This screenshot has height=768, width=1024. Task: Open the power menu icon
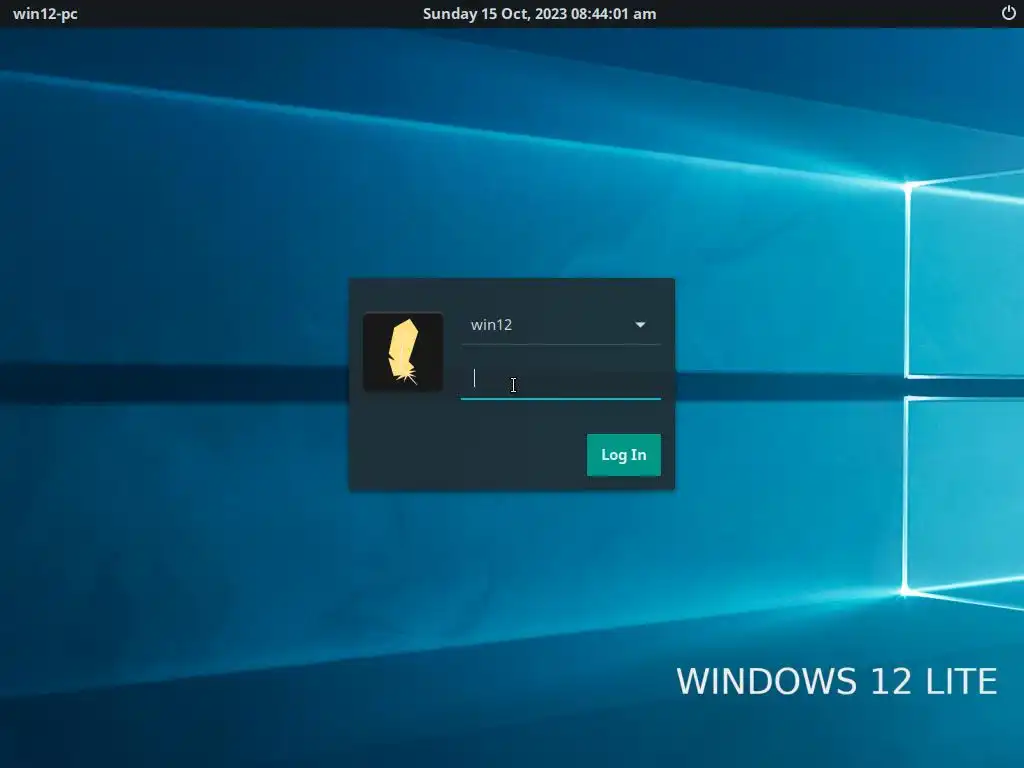click(x=1008, y=13)
